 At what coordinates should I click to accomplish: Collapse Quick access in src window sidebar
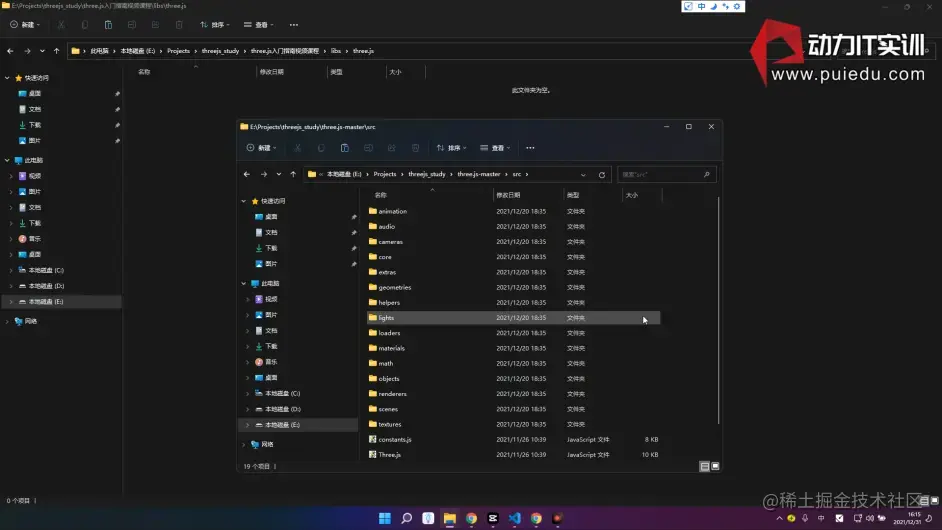coord(243,201)
